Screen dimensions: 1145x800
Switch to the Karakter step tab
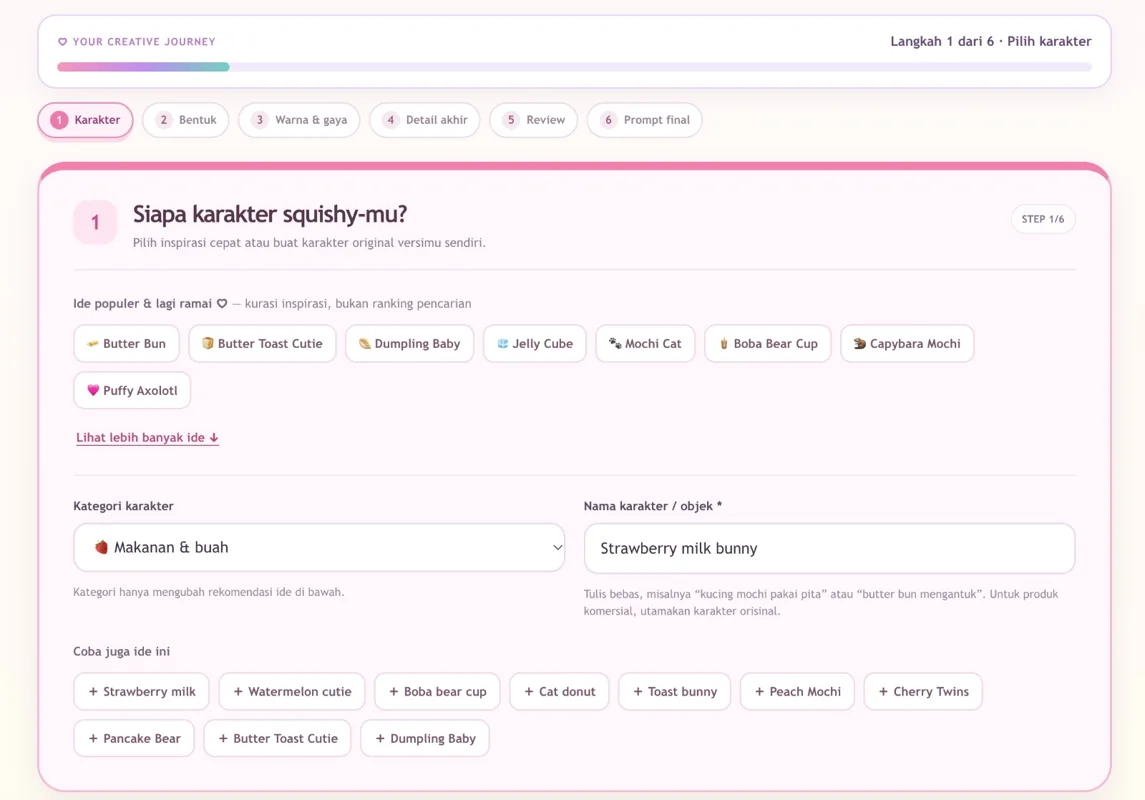[85, 120]
